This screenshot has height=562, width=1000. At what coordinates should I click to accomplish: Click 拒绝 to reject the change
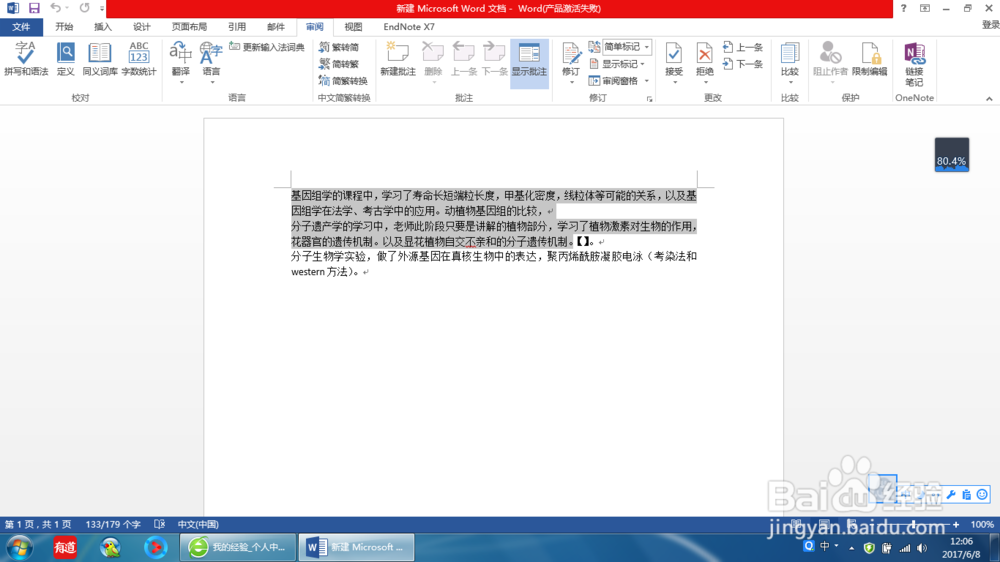coord(705,63)
